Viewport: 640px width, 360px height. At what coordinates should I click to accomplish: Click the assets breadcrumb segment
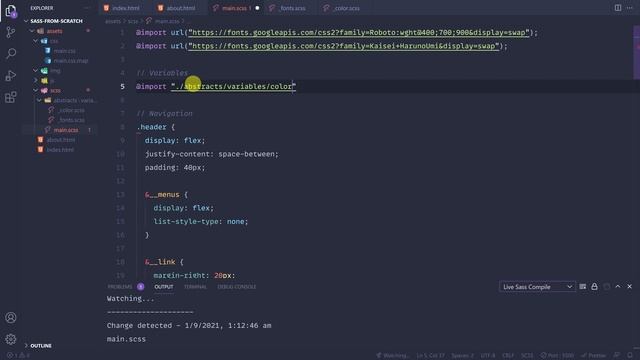pyautogui.click(x=113, y=21)
